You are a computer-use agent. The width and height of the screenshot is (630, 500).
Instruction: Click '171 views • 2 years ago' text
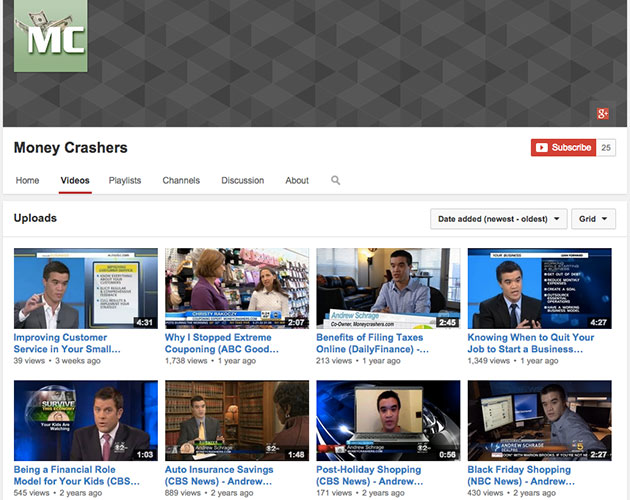click(x=360, y=493)
